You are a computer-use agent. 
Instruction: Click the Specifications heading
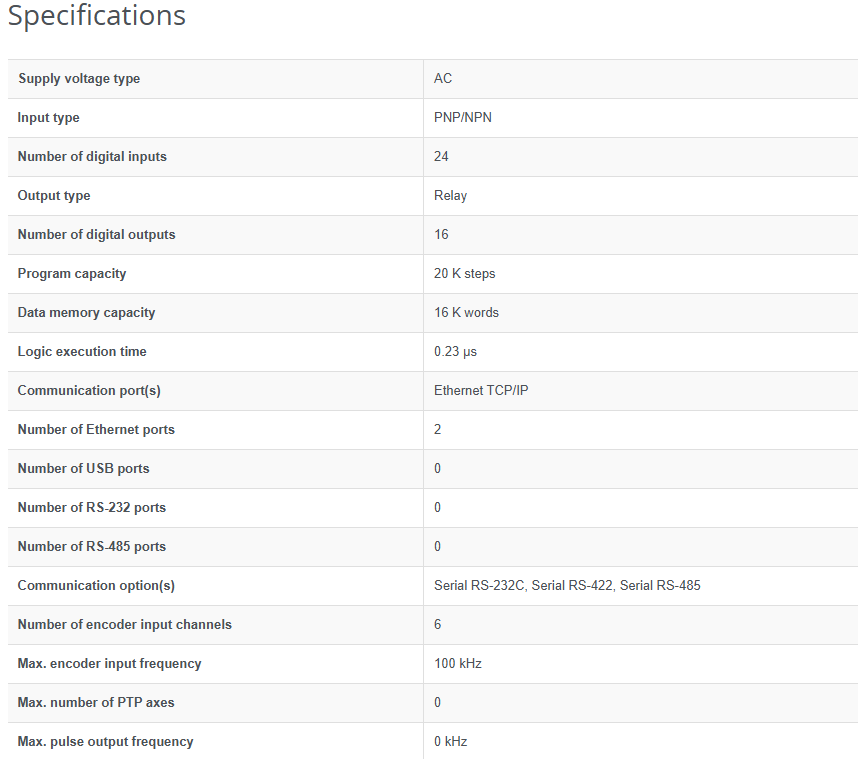[97, 17]
